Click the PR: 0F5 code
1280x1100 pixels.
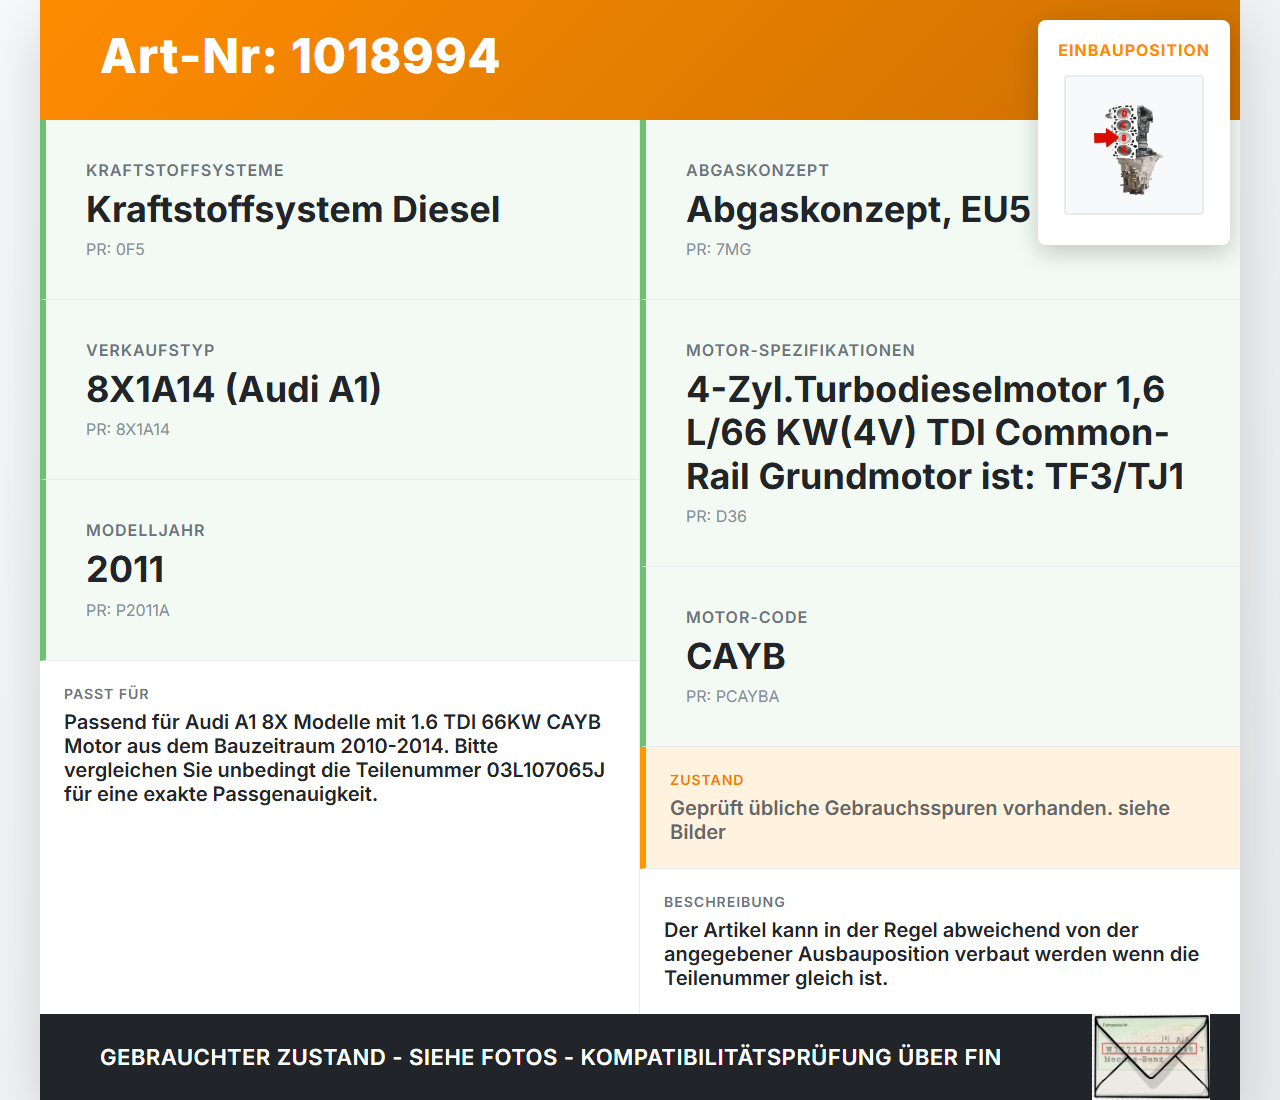(x=115, y=249)
